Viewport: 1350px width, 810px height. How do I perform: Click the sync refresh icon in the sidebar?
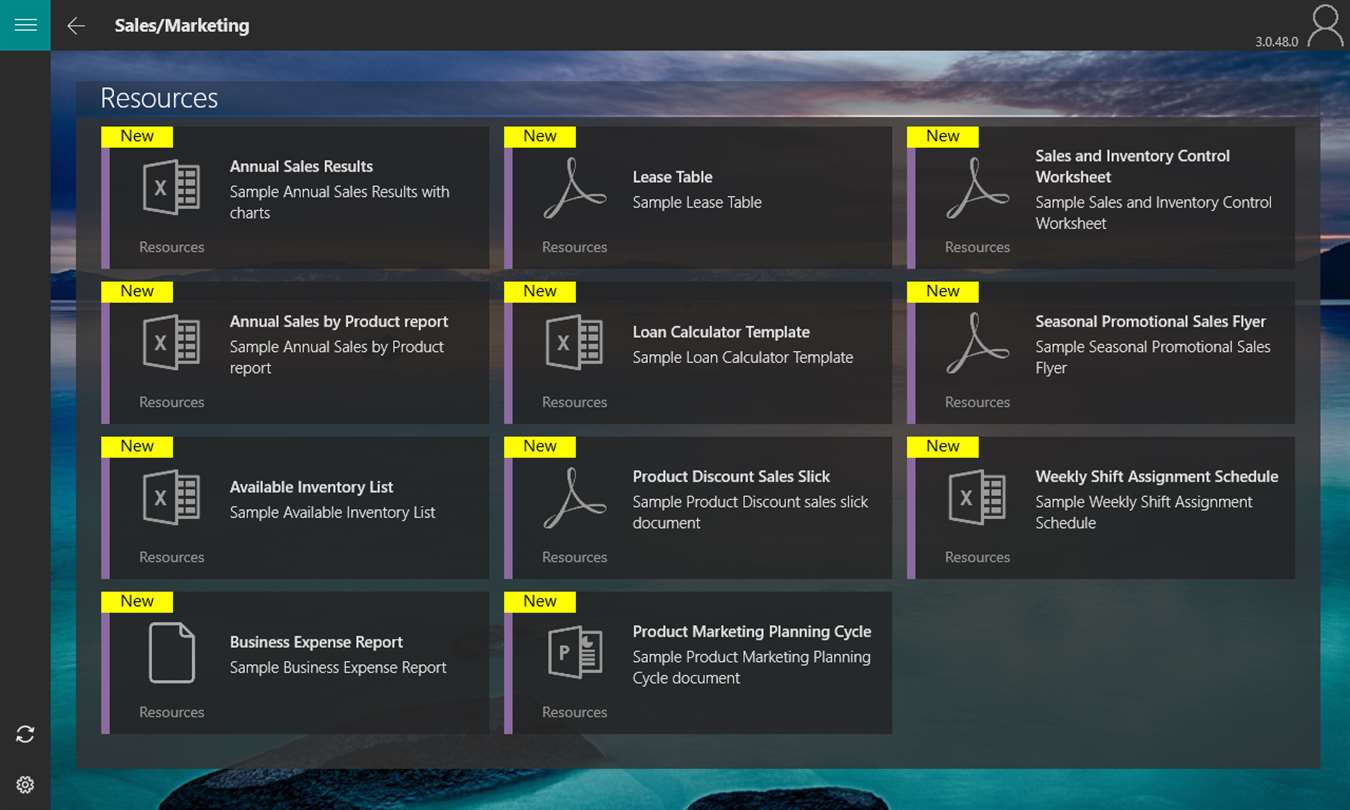pyautogui.click(x=25, y=734)
